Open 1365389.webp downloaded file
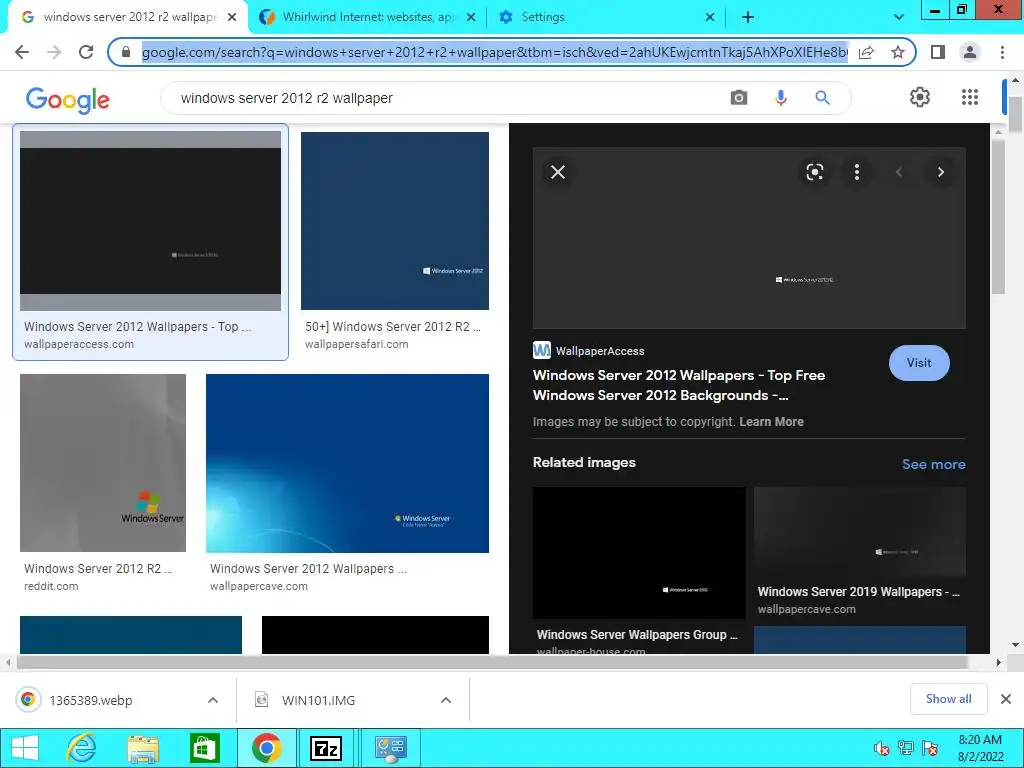Viewport: 1024px width, 768px height. pos(90,700)
